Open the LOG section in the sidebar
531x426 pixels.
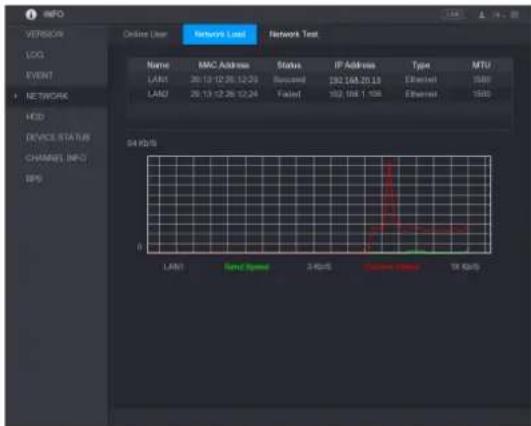[x=35, y=55]
